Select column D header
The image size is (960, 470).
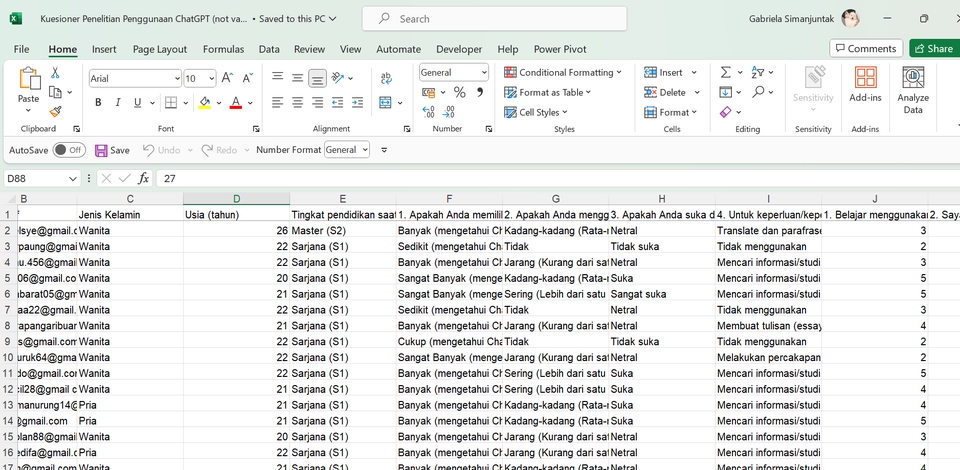tap(236, 198)
